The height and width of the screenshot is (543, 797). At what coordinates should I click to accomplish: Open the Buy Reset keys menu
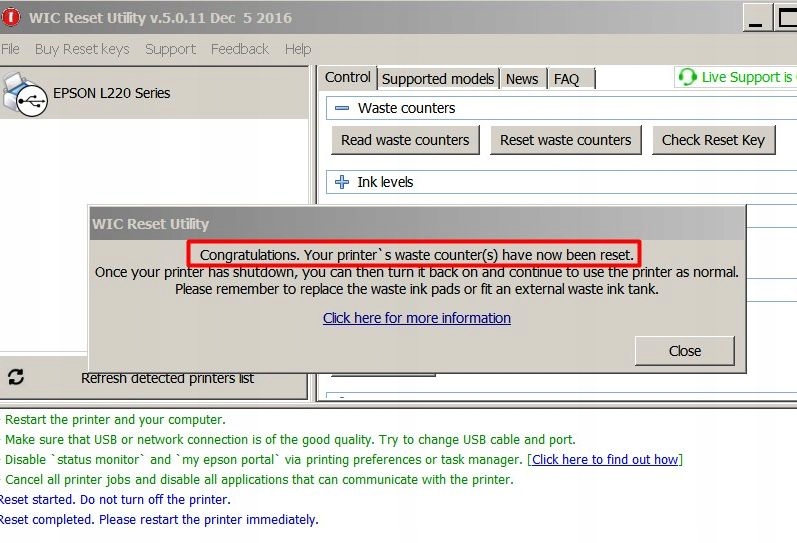pyautogui.click(x=82, y=49)
